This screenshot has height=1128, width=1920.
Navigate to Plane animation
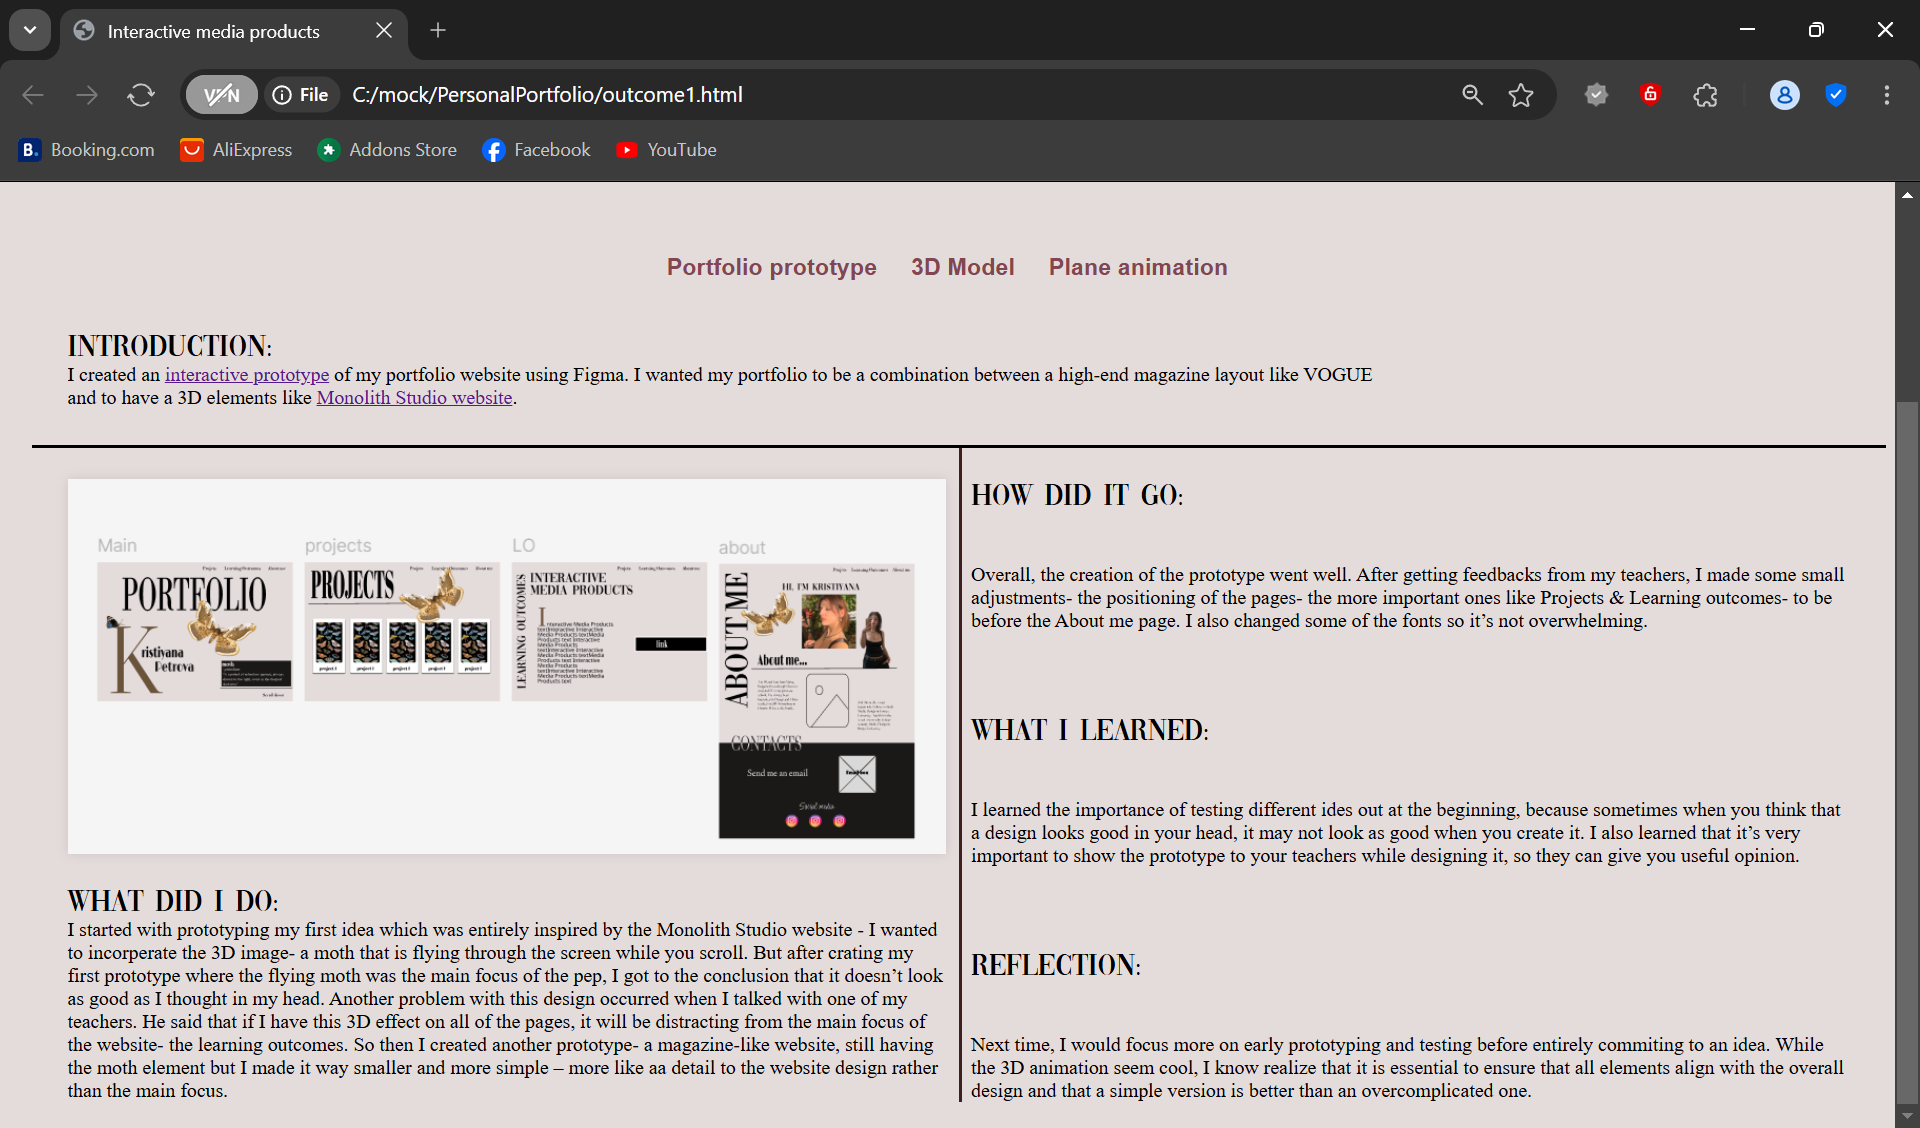pyautogui.click(x=1137, y=267)
